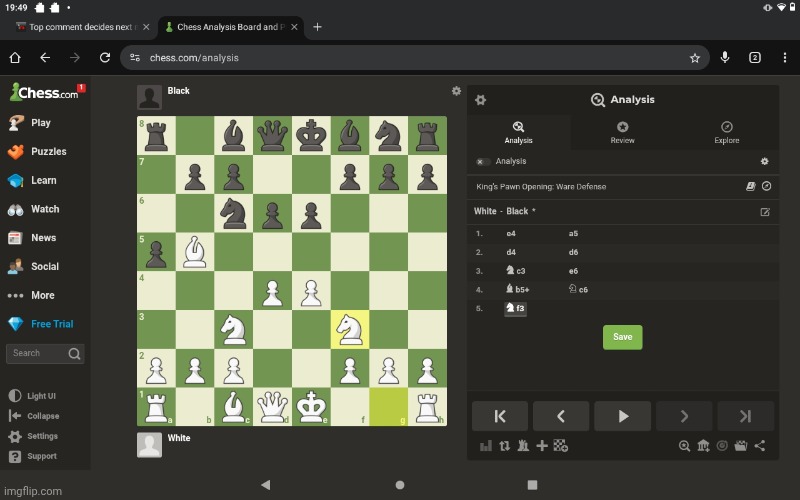800x500 pixels.
Task: Click the black queen on d8
Action: point(272,136)
